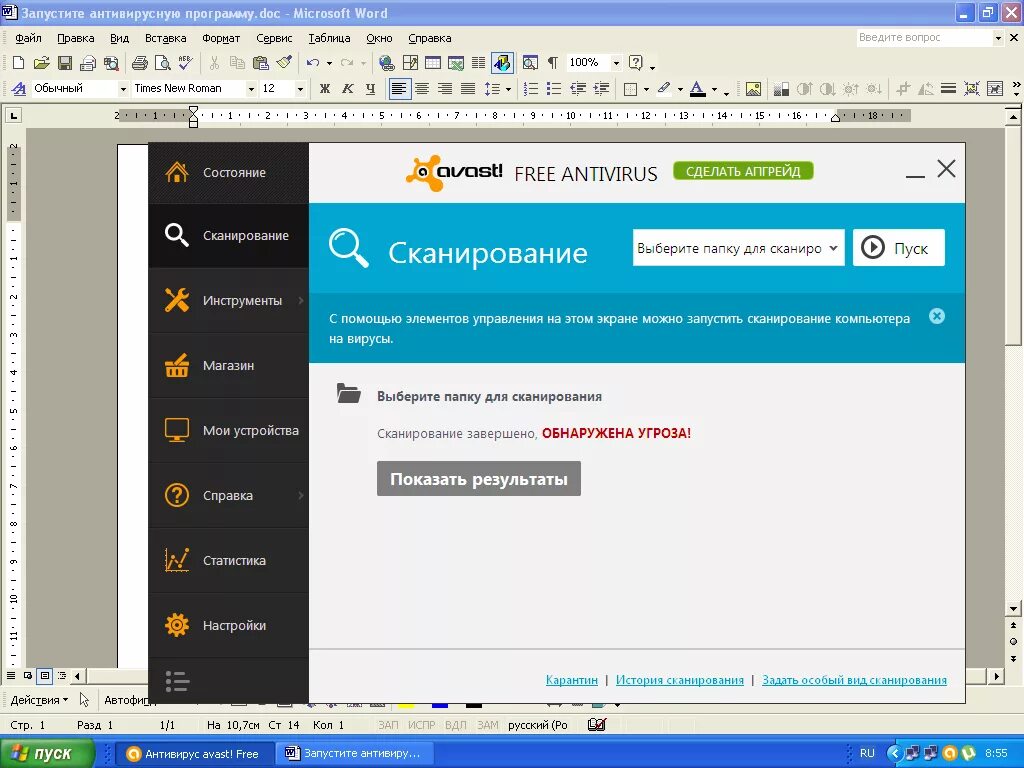Viewport: 1024px width, 768px height.
Task: Open Мои устройства in avast sidebar
Action: pyautogui.click(x=229, y=430)
